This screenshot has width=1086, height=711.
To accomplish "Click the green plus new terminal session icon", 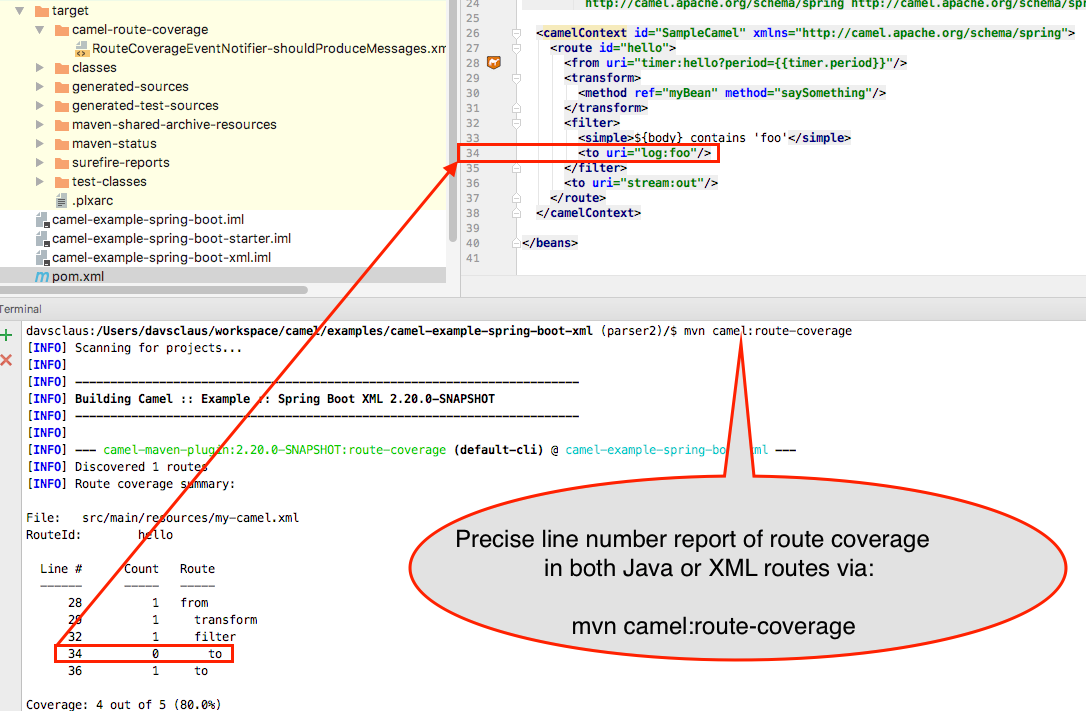I will pos(6,336).
